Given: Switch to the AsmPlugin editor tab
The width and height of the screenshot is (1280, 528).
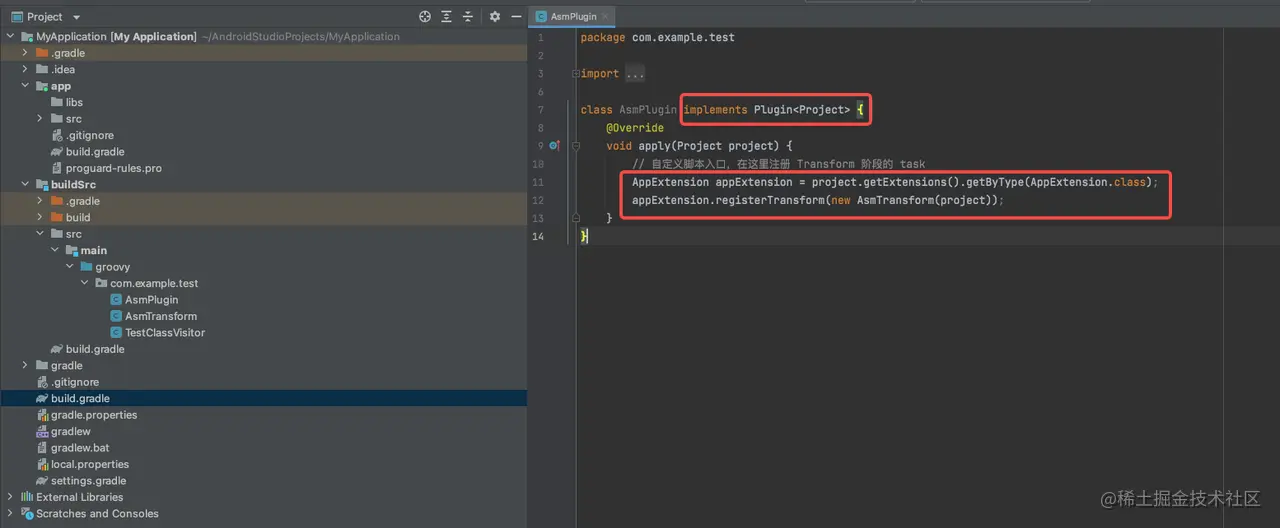Looking at the screenshot, I should (573, 17).
